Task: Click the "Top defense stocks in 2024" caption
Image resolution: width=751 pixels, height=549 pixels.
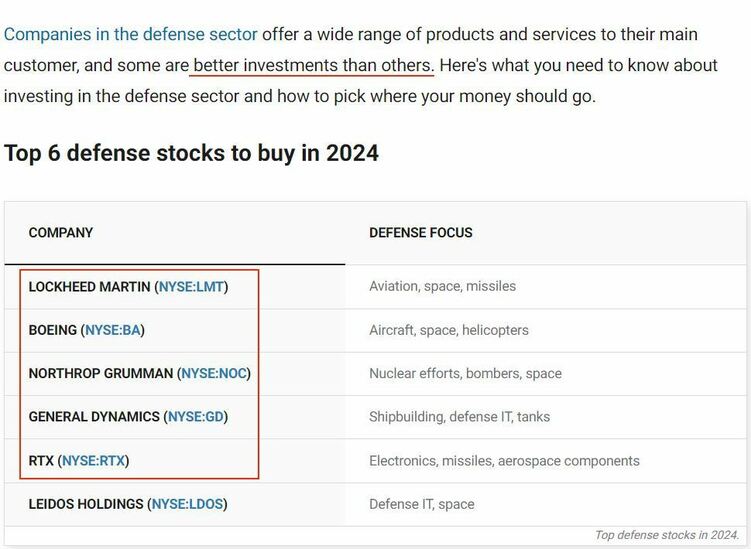Action: point(666,535)
